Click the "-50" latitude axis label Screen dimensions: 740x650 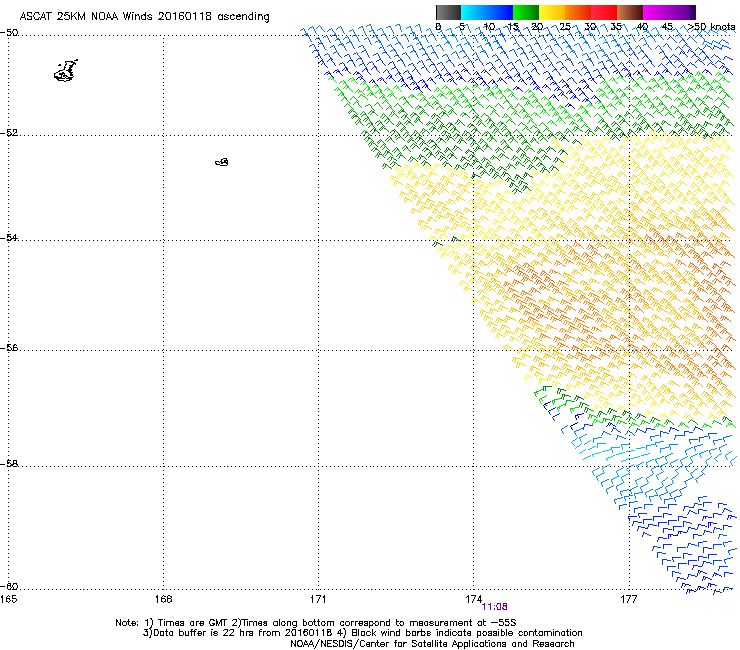(x=9, y=33)
